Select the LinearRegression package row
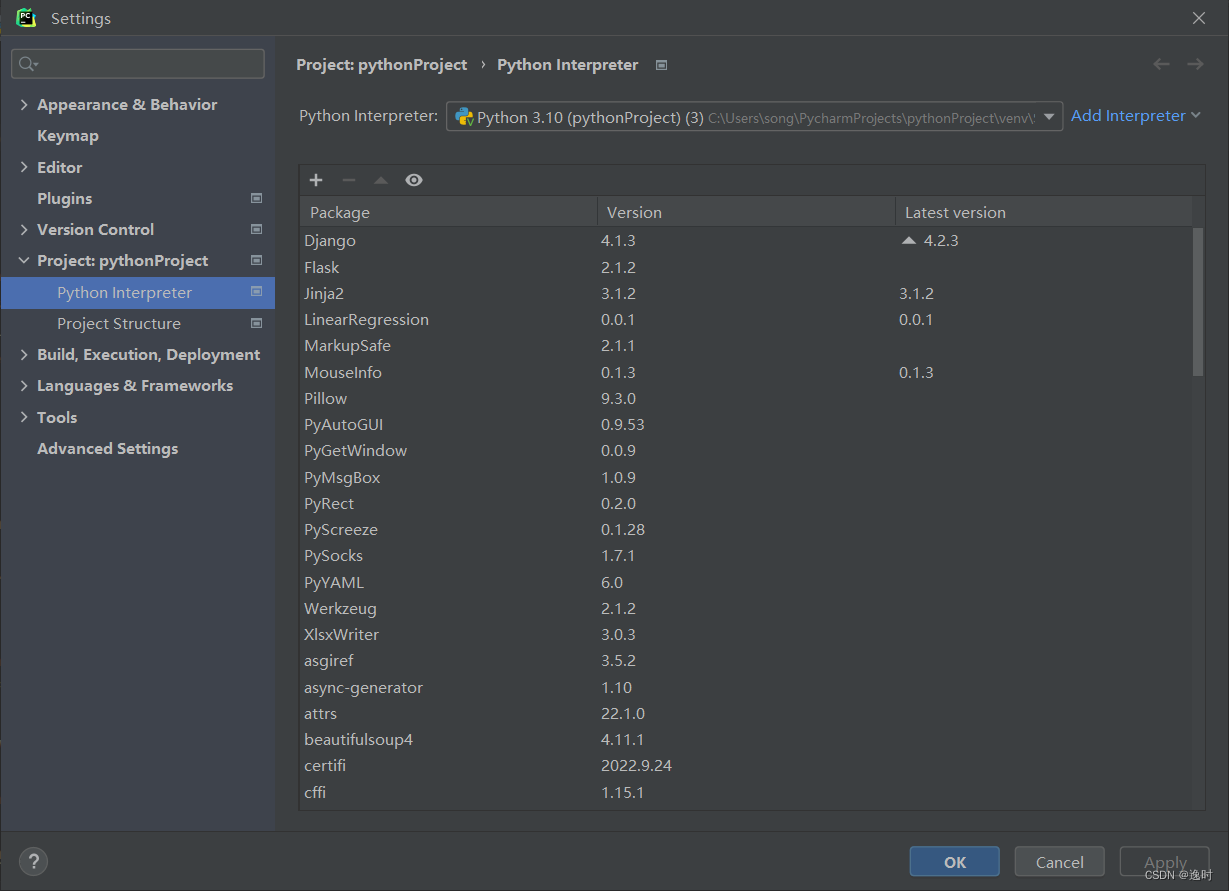The image size is (1229, 891). coord(746,319)
